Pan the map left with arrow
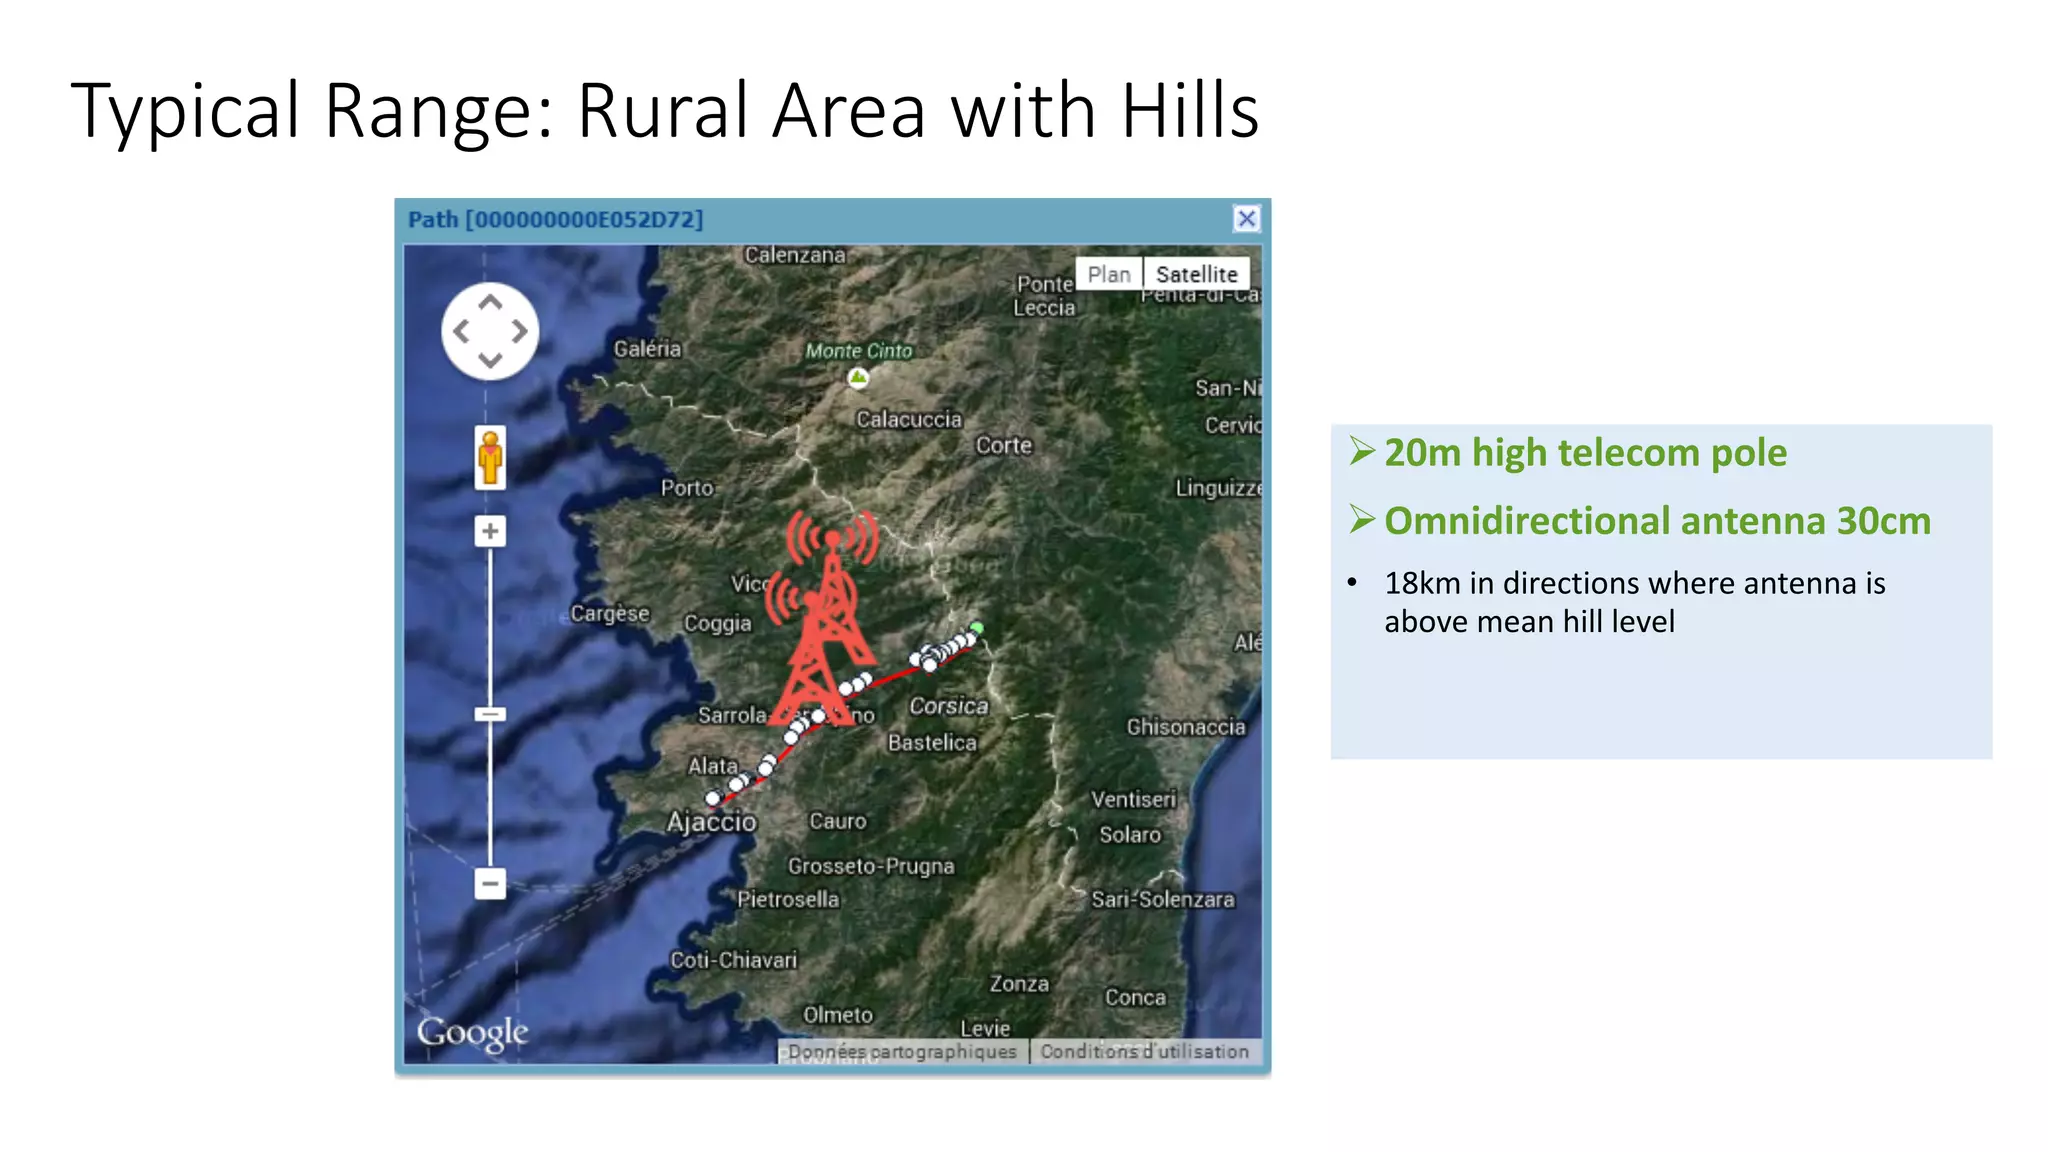 461,331
